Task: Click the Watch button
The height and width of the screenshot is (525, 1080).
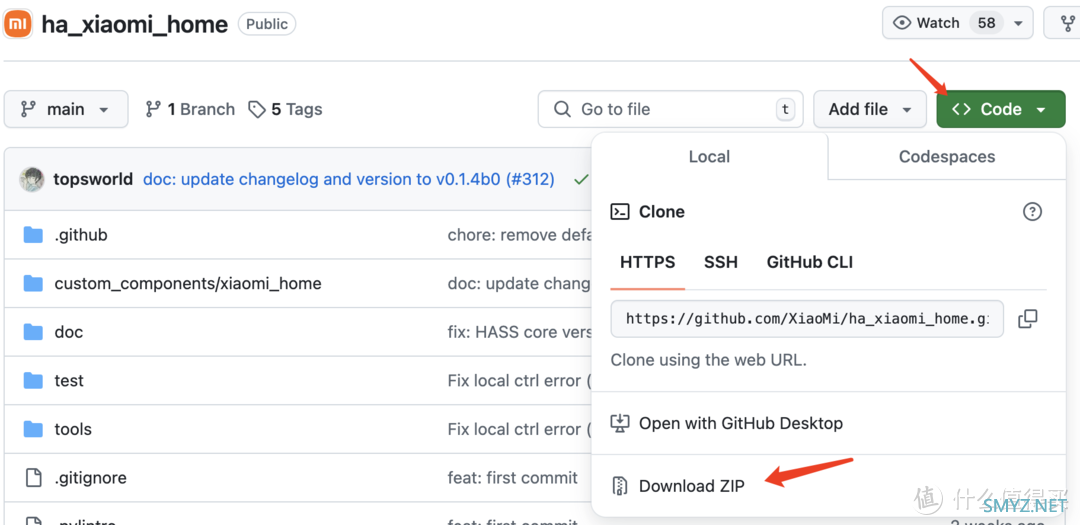Action: pyautogui.click(x=957, y=23)
